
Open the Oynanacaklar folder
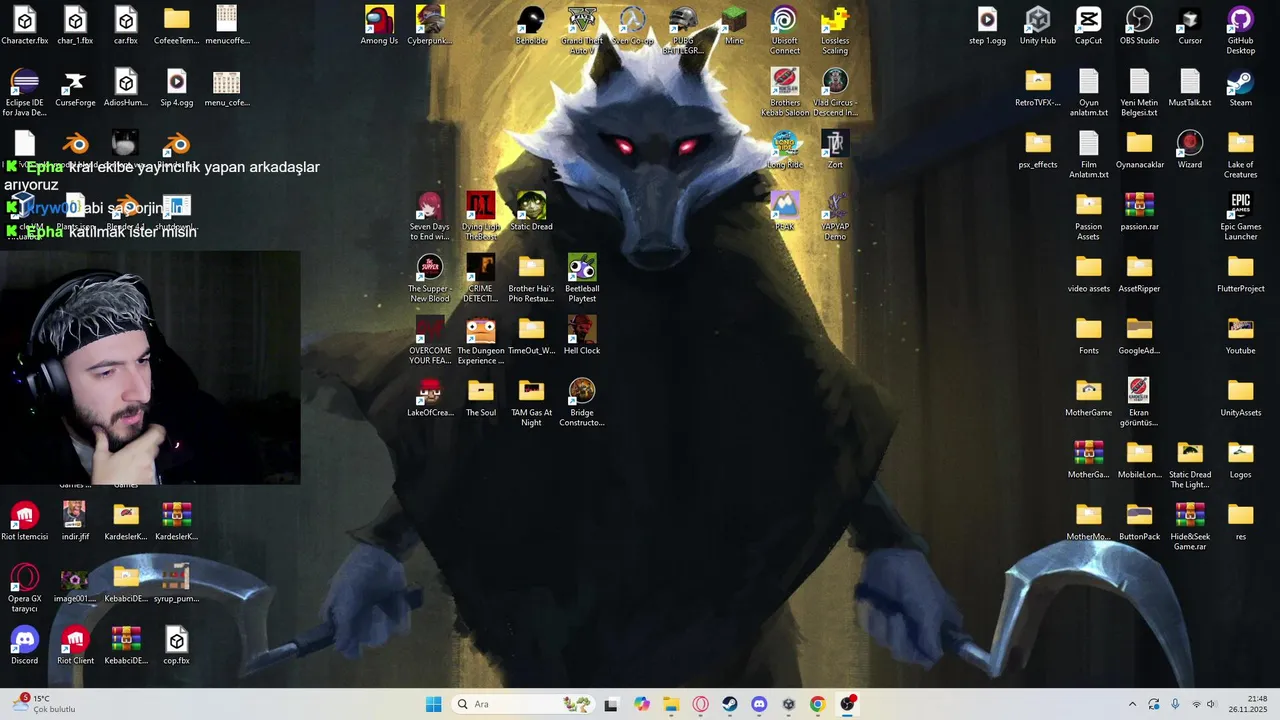1139,150
